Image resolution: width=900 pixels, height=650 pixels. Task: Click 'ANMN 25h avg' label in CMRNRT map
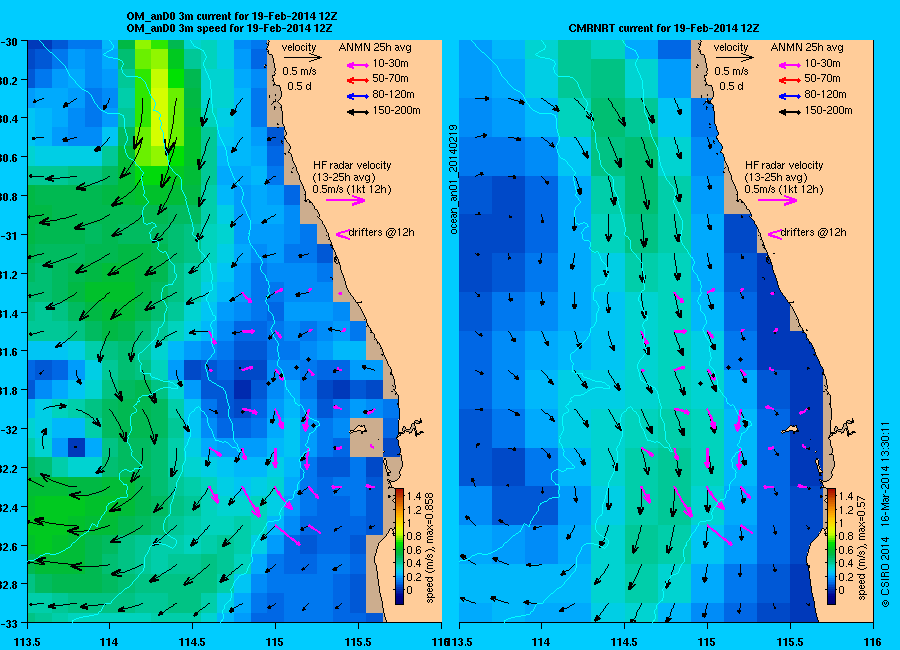[x=807, y=48]
